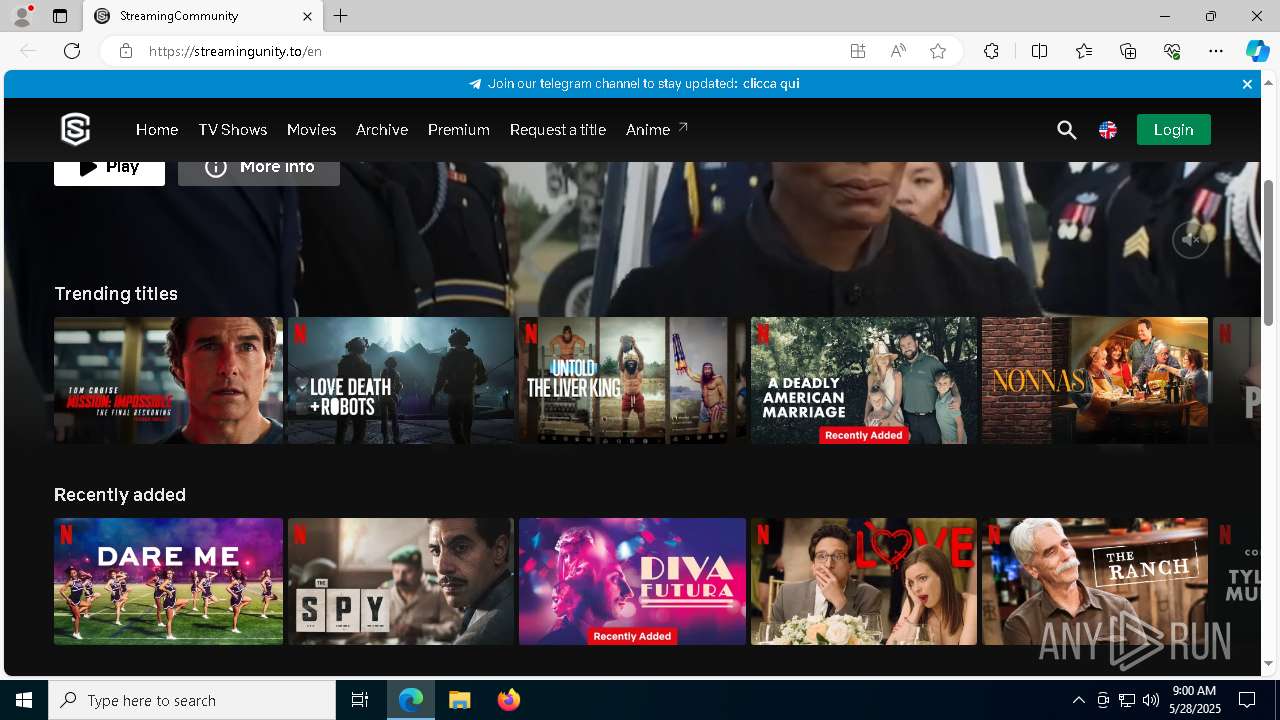This screenshot has width=1280, height=720.
Task: Open the site search magnifier icon
Action: (x=1067, y=130)
